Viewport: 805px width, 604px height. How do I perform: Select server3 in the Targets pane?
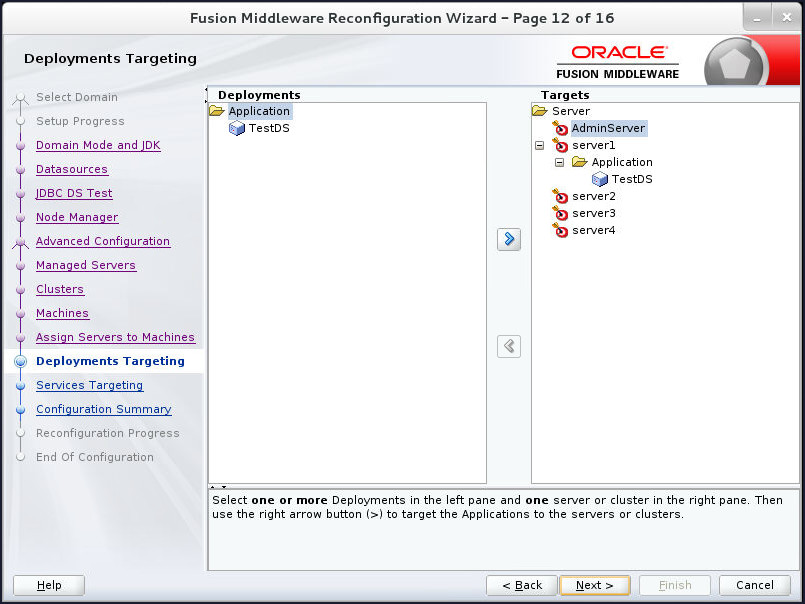pyautogui.click(x=593, y=213)
